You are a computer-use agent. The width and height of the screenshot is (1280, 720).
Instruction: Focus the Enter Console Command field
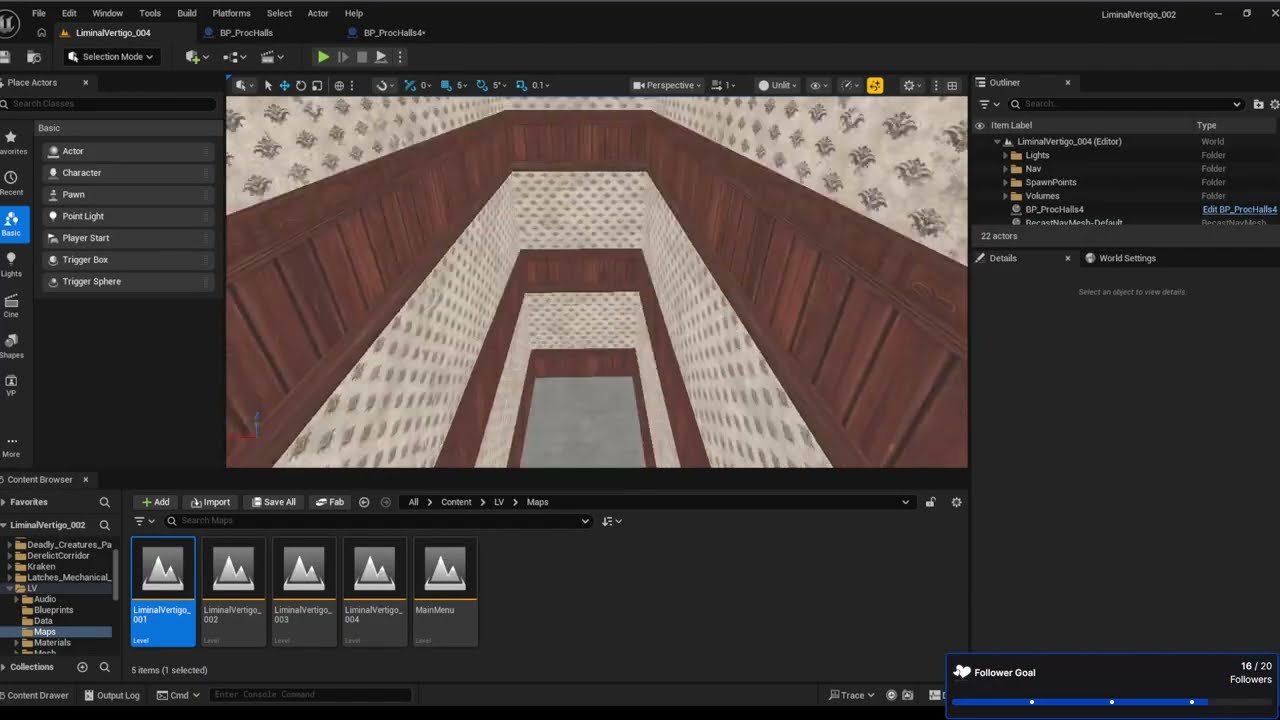coord(310,695)
